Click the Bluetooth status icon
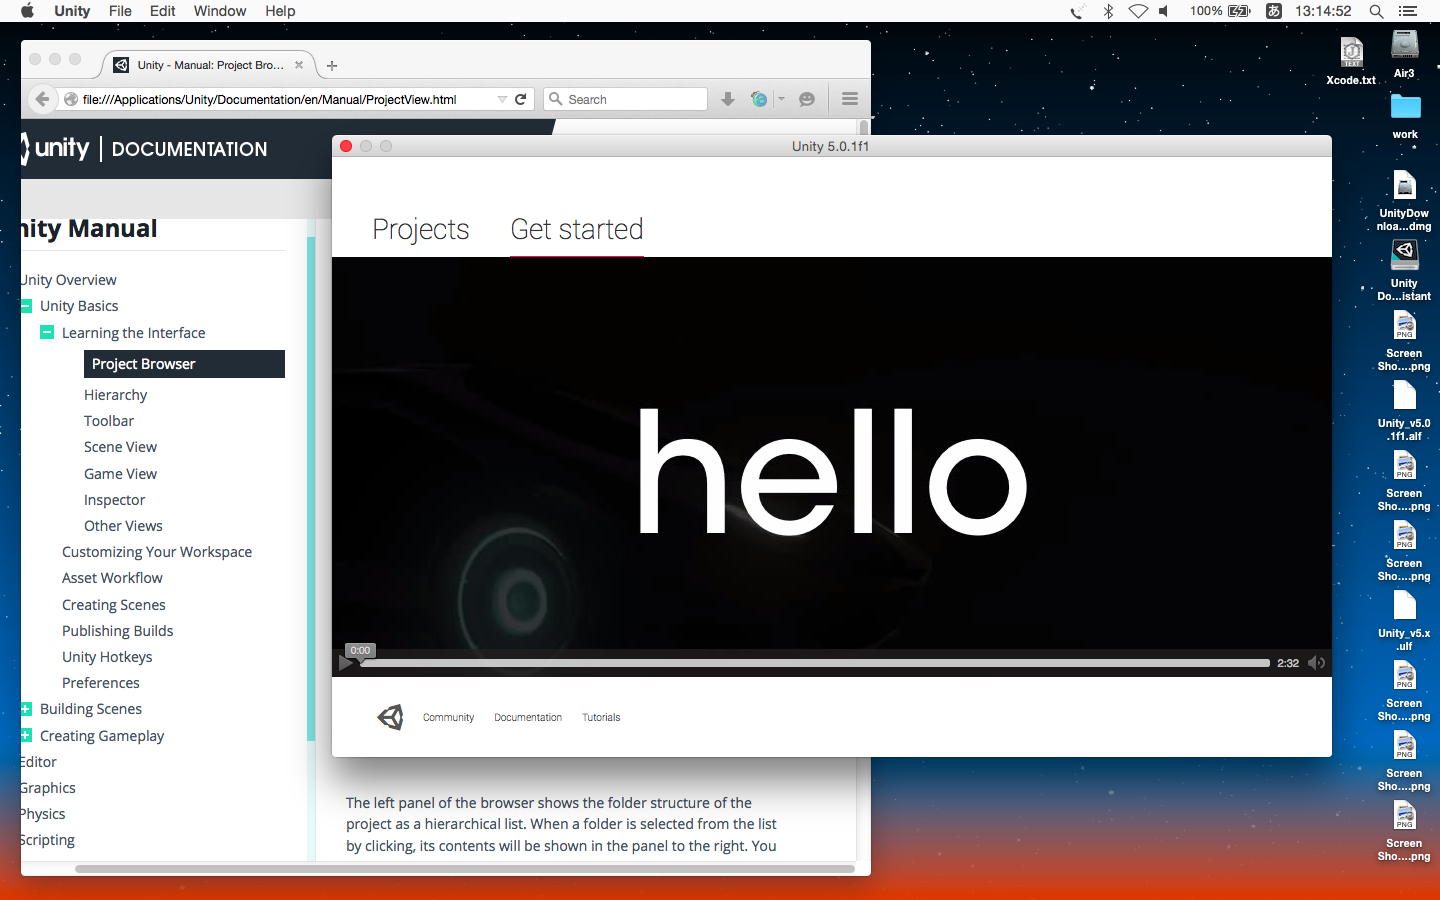1440x900 pixels. click(1108, 11)
